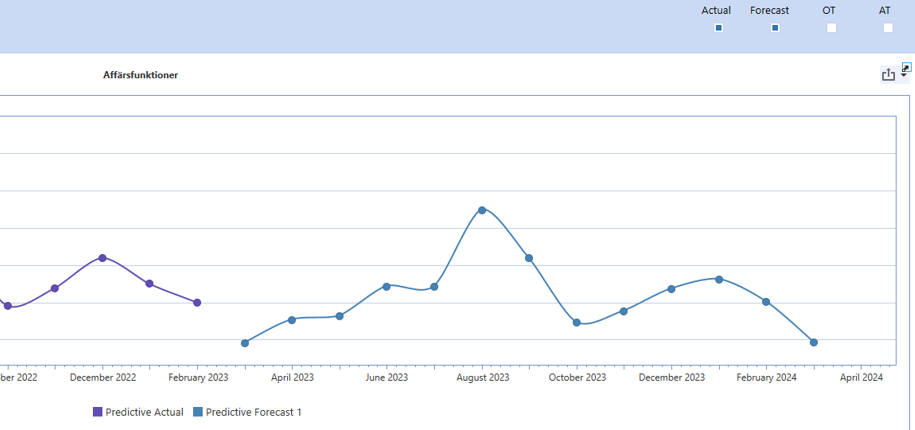Image resolution: width=915 pixels, height=430 pixels.
Task: Open the small dropdown arrow beside export icon
Action: tap(904, 76)
